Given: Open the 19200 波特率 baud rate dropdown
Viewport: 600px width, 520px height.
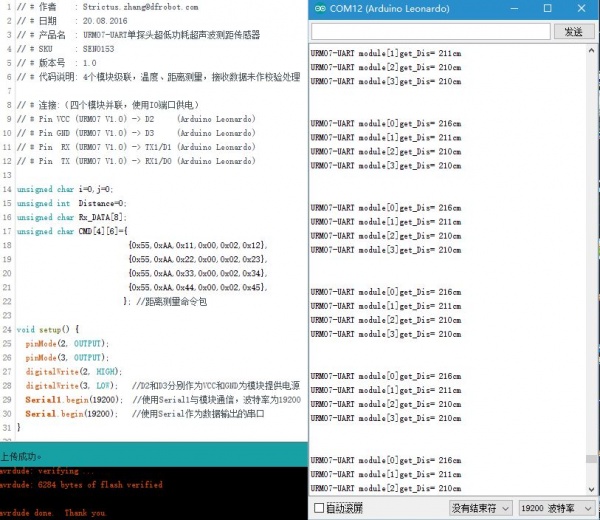Looking at the screenshot, I should (556, 508).
